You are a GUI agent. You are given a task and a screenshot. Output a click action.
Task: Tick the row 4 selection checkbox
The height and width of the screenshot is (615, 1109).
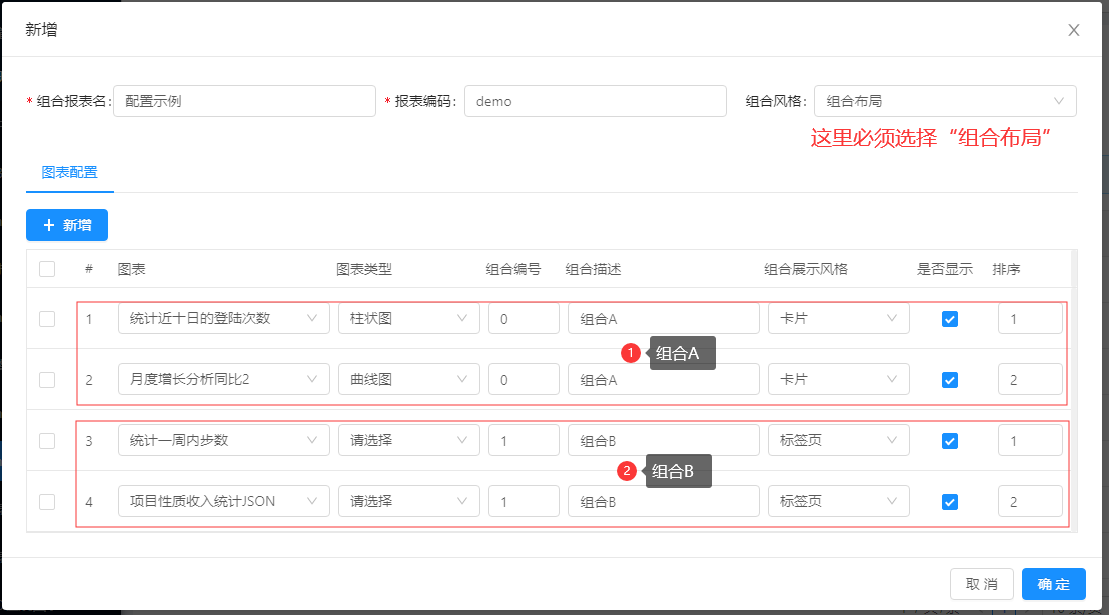[x=47, y=502]
